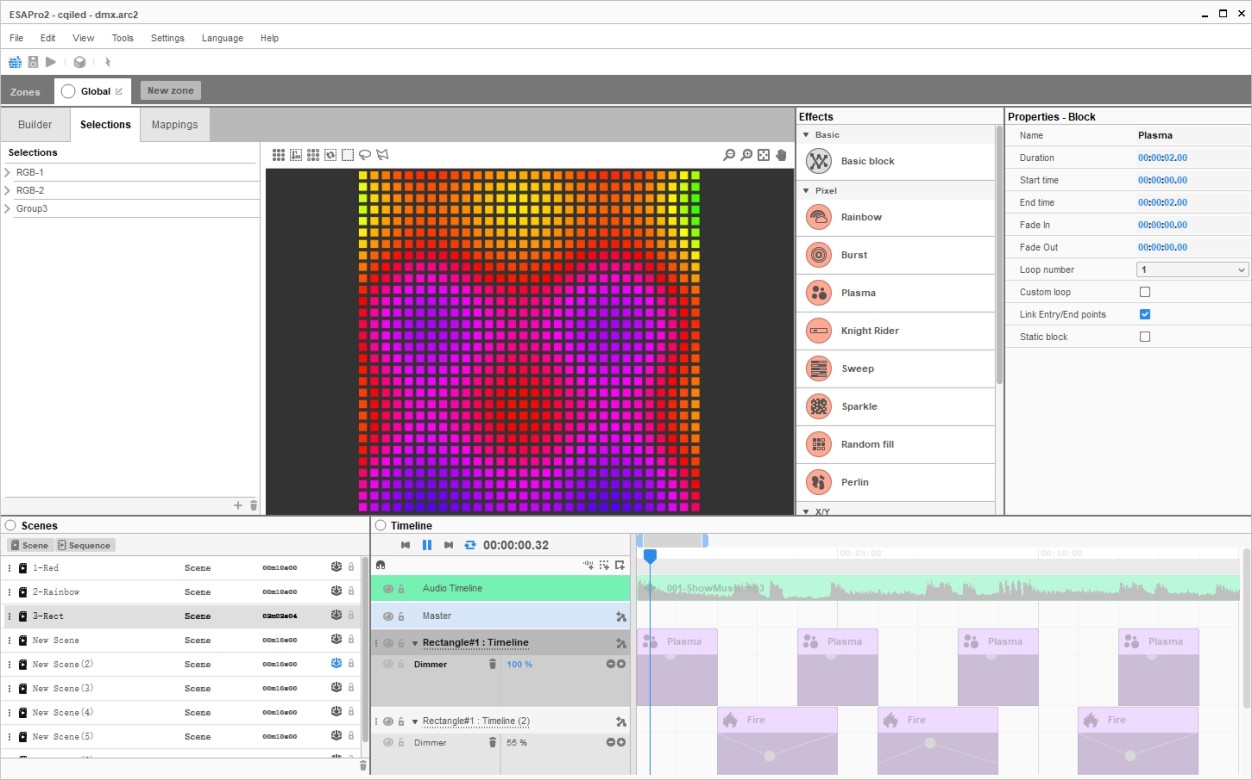Screen dimensions: 1252x780
Task: Toggle the Global zone radio circle
Action: (68, 91)
